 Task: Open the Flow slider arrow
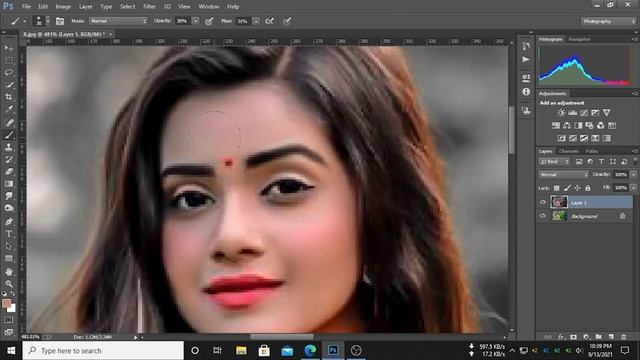(256, 21)
